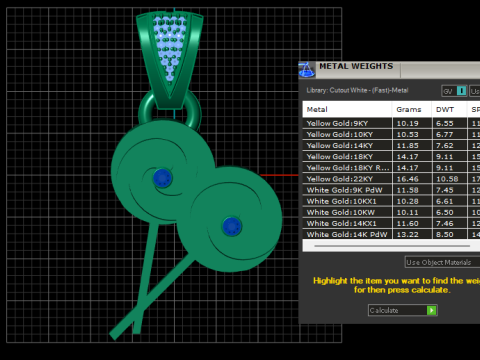
Task: Click the Use Object Materials button
Action: point(442,262)
